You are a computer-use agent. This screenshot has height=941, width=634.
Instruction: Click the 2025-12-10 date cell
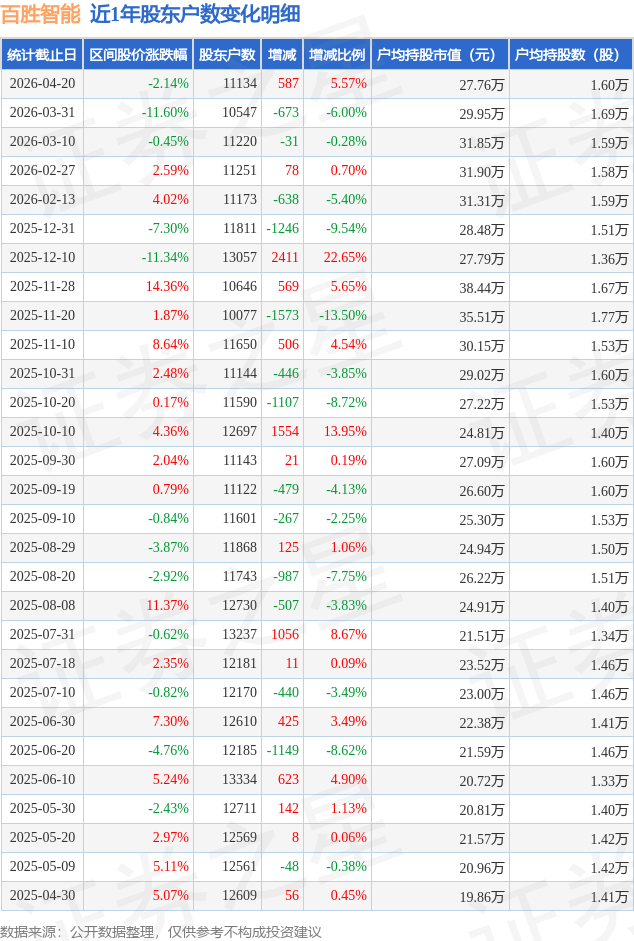[x=42, y=258]
